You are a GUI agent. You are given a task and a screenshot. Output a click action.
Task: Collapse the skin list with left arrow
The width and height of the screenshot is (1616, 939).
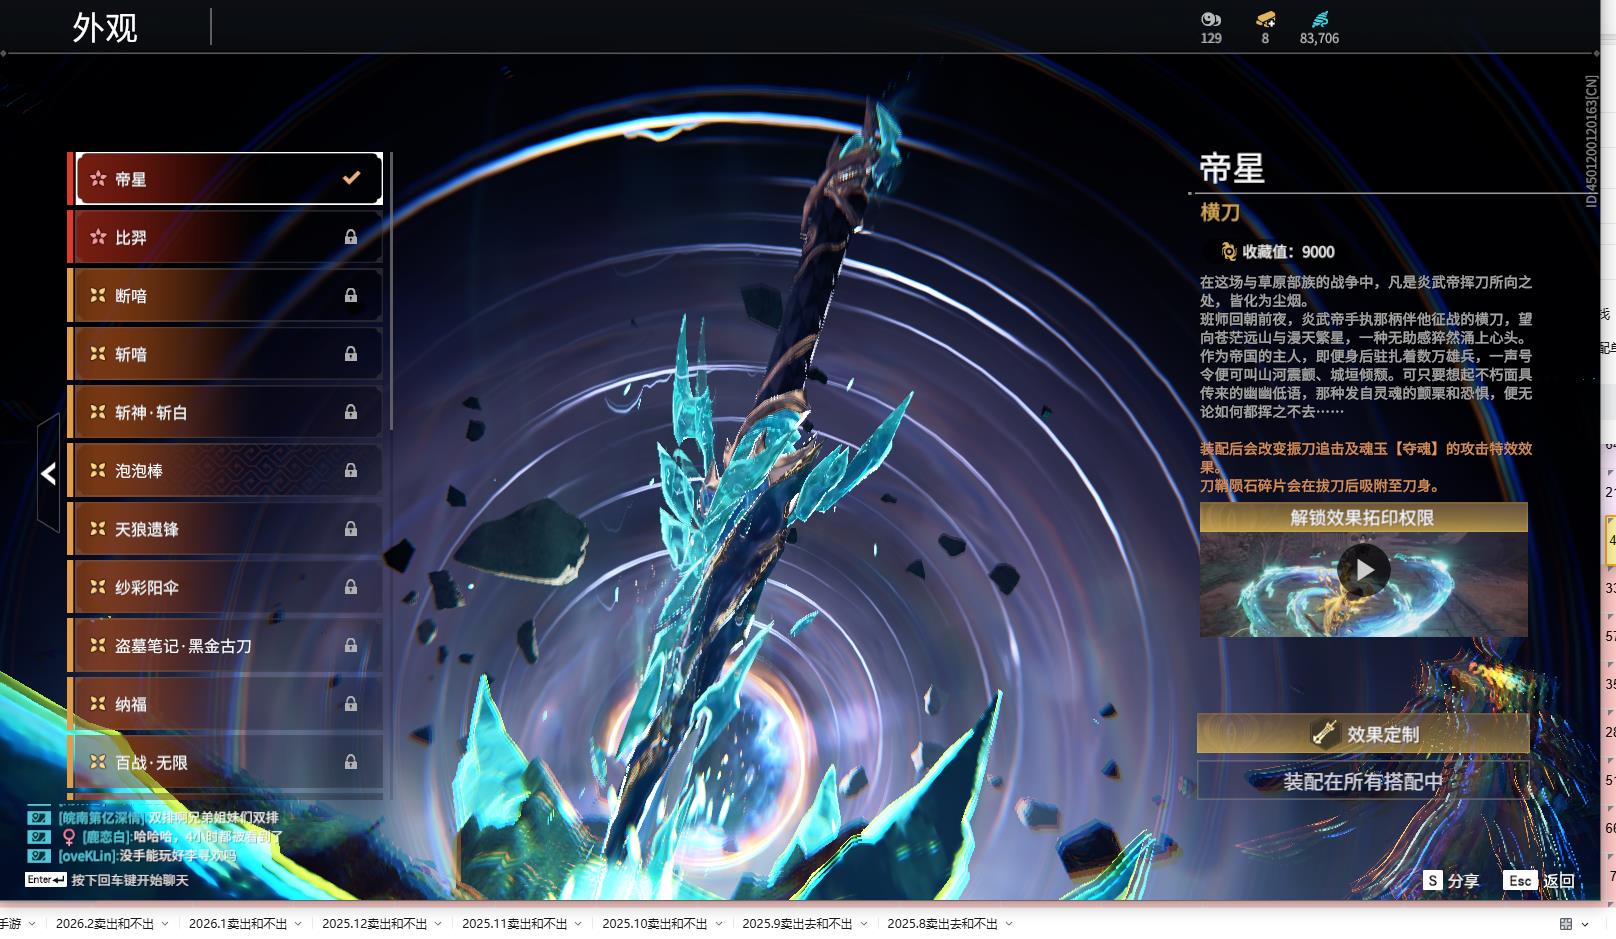48,473
